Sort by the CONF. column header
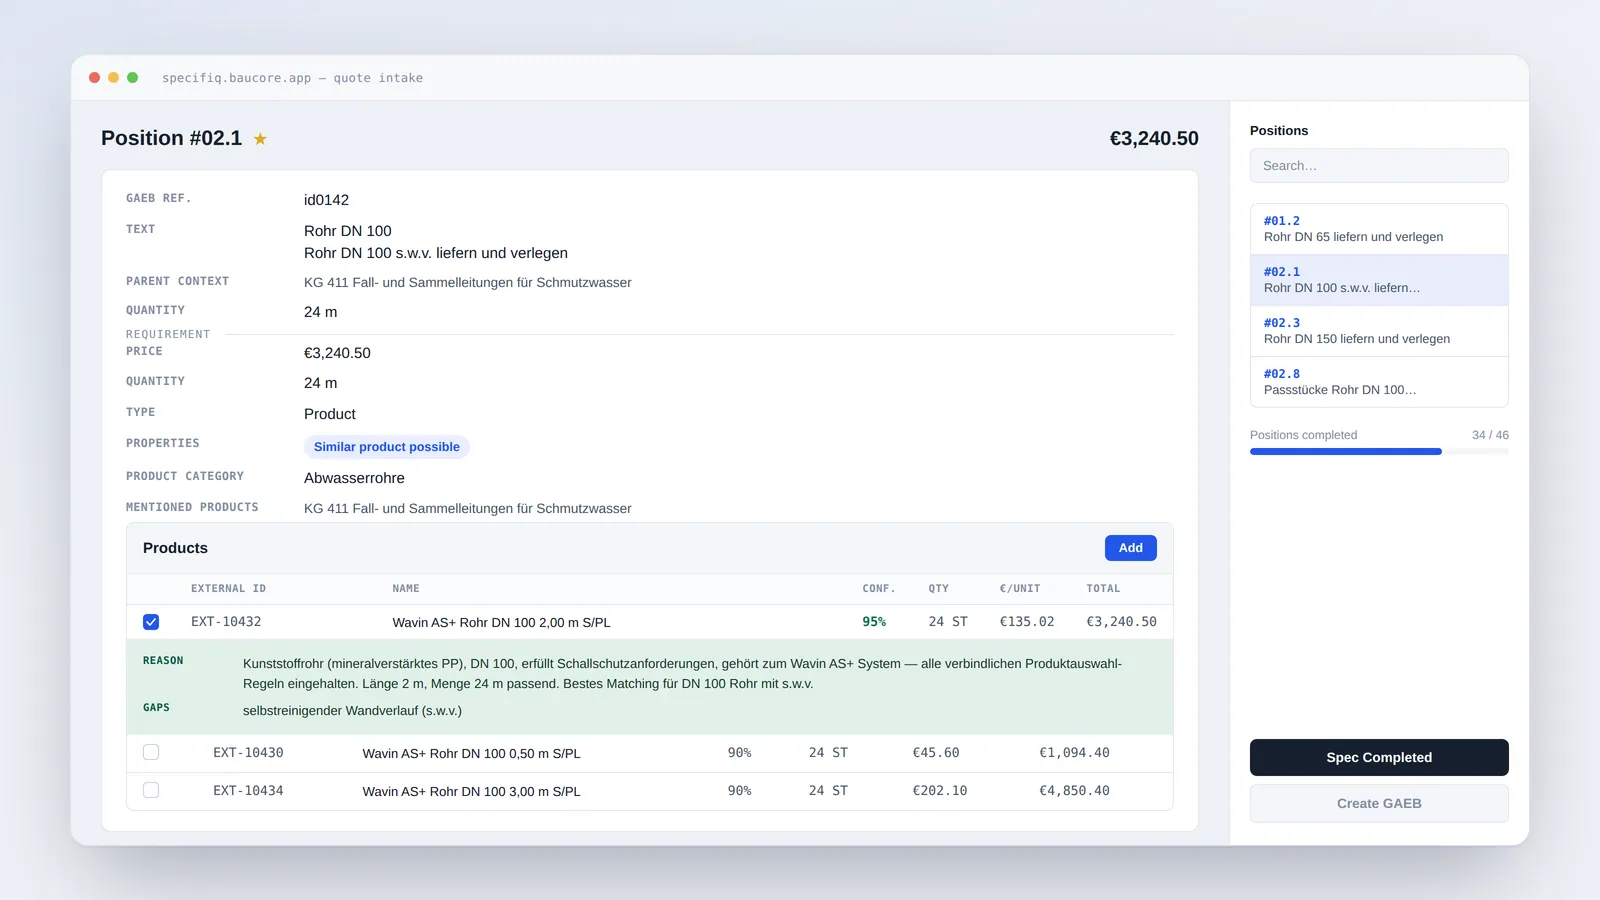1600x900 pixels. click(879, 589)
